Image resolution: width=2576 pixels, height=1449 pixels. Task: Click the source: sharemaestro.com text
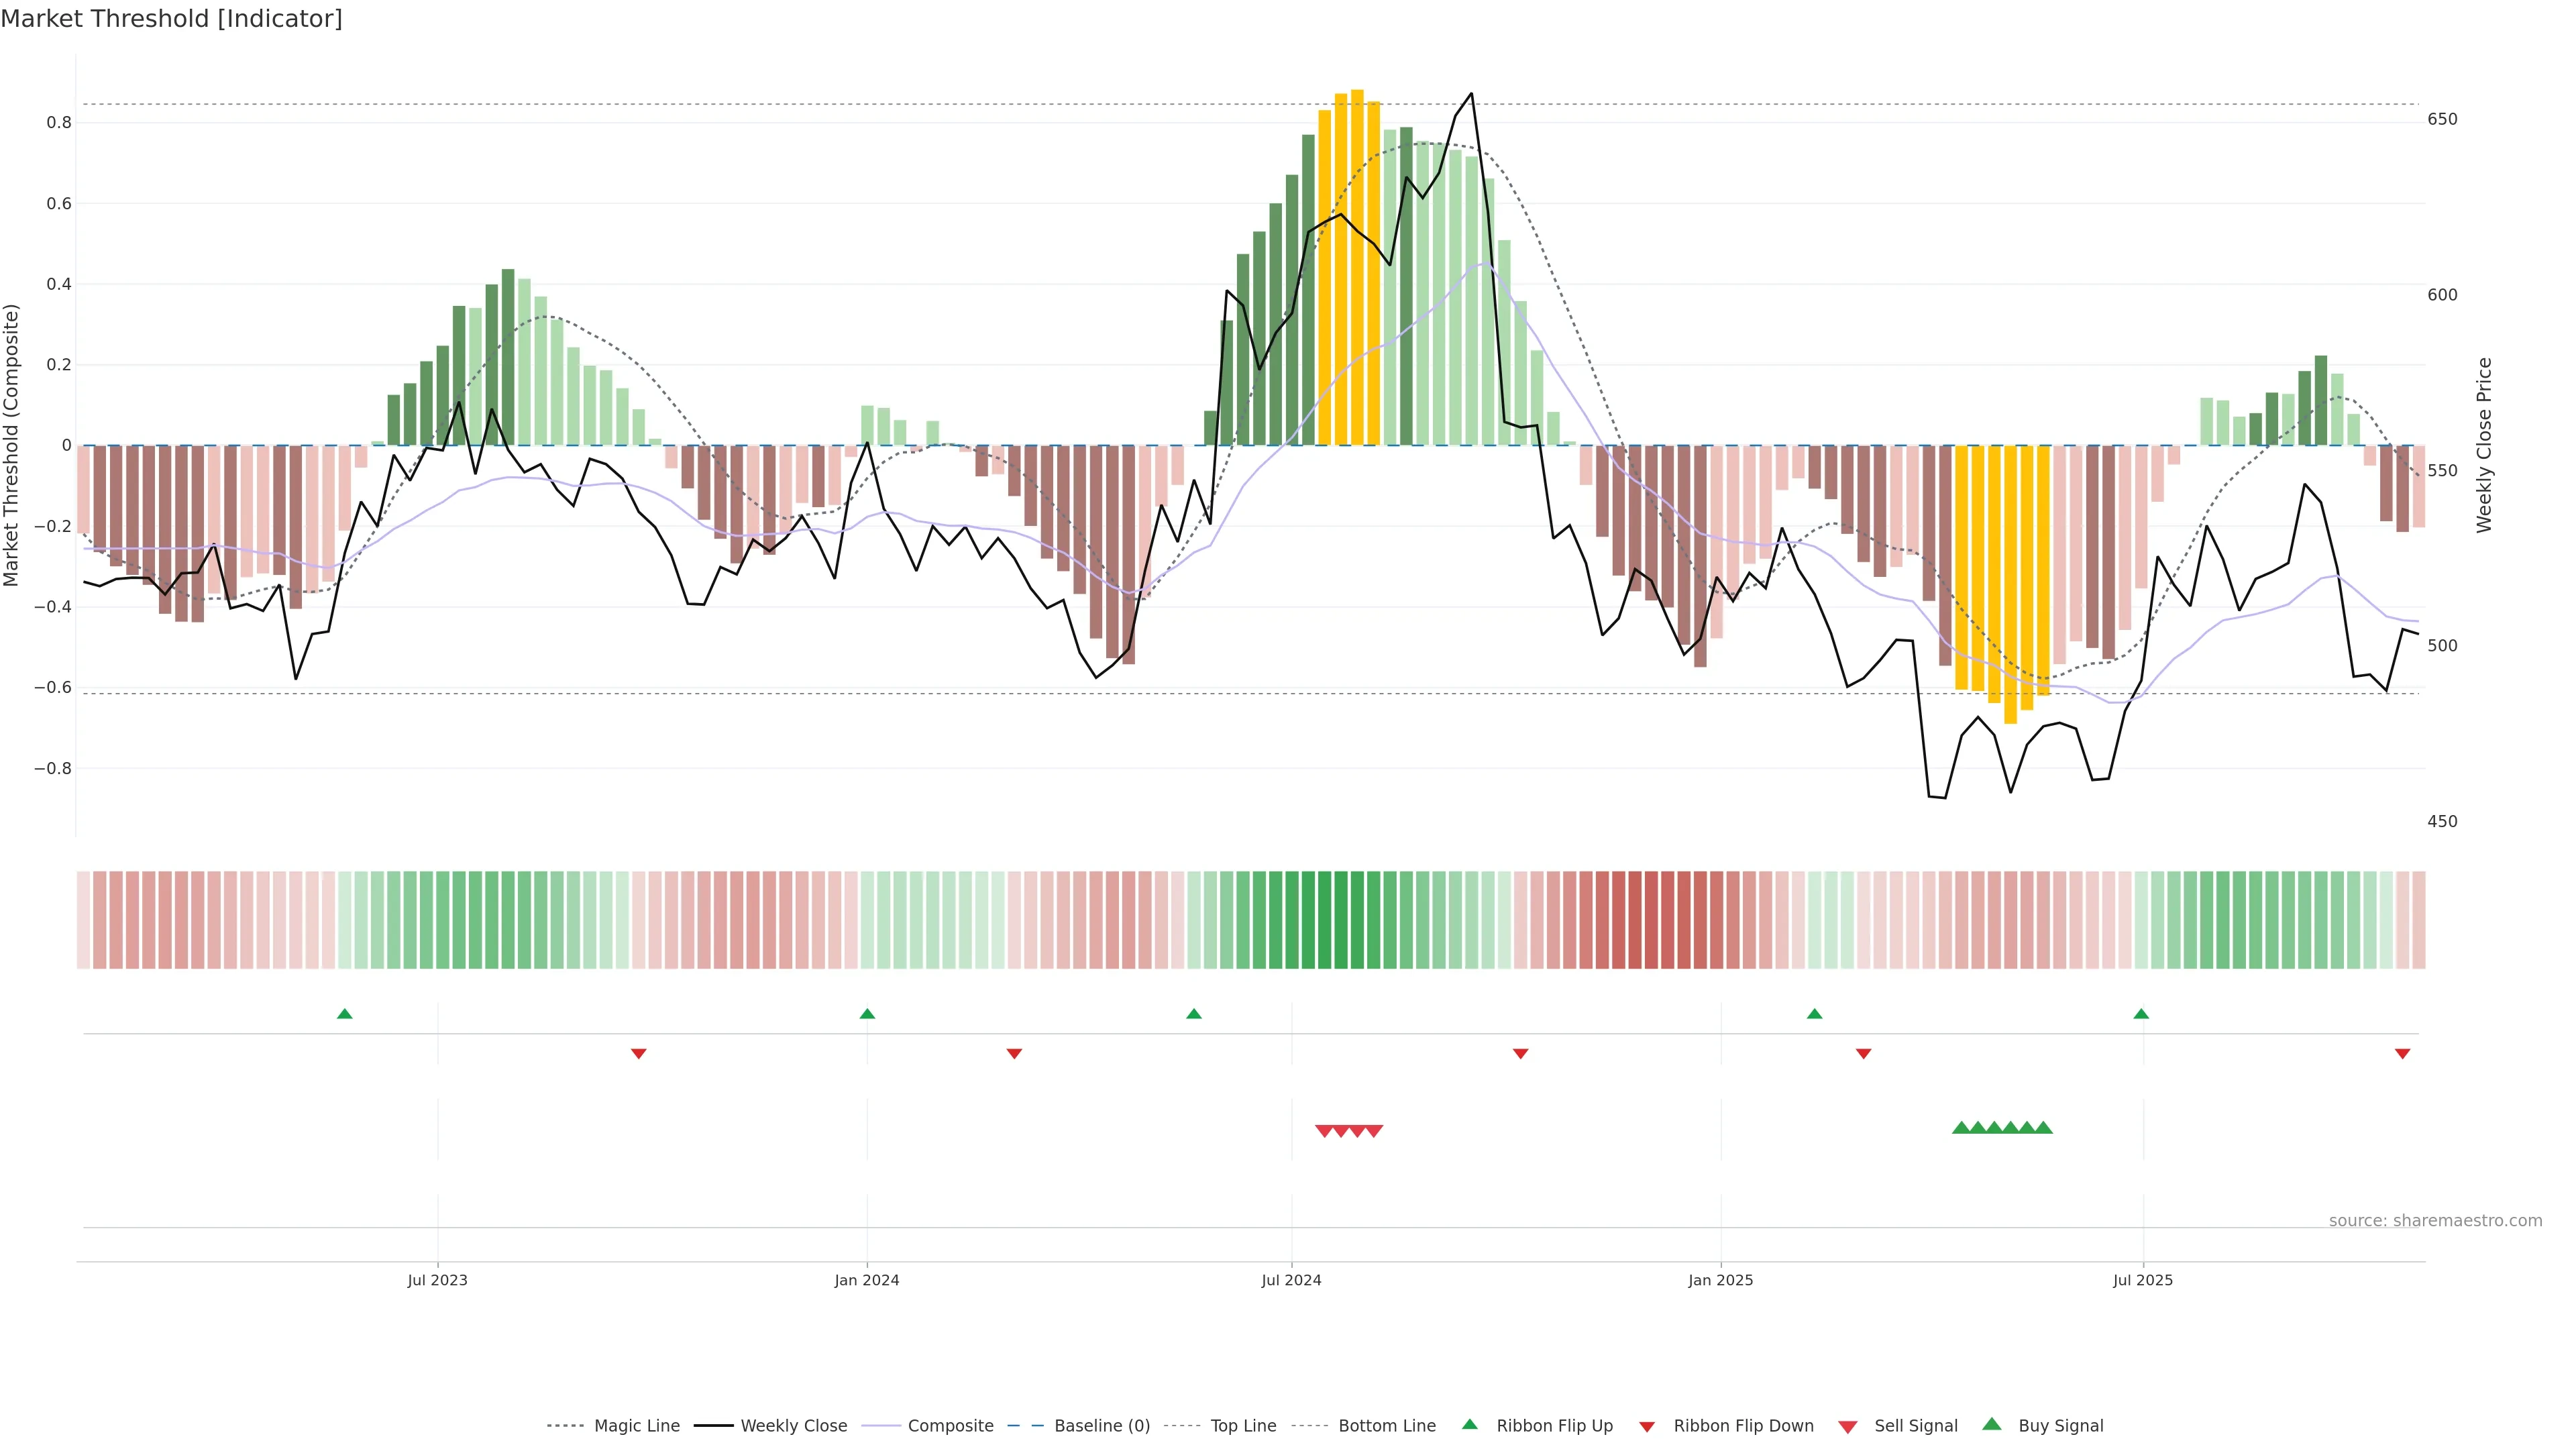point(2435,1221)
